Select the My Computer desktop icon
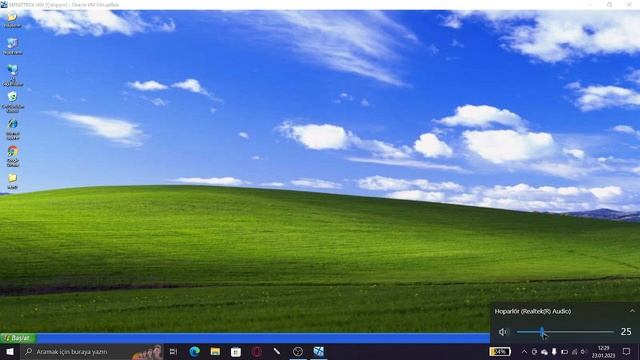The image size is (640, 360). (x=13, y=47)
